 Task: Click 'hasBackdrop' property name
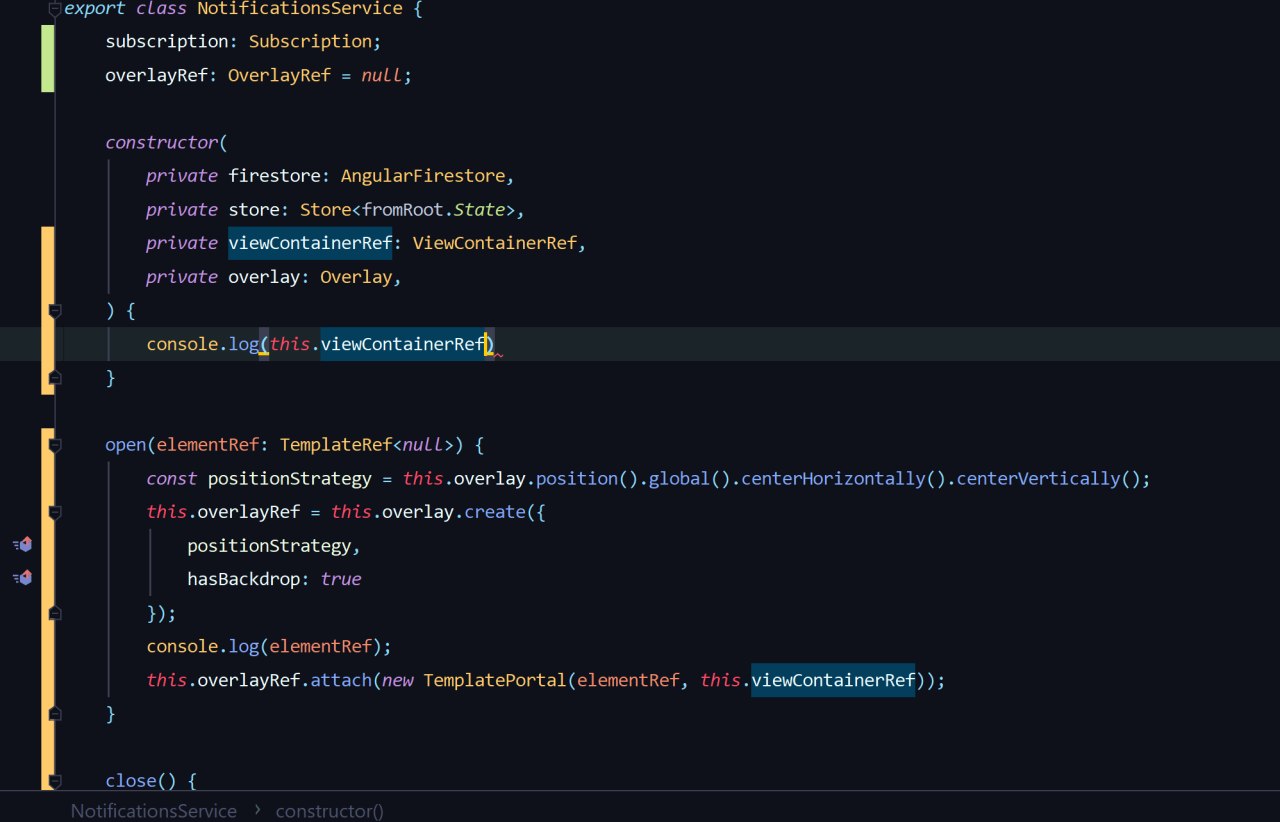click(x=243, y=579)
